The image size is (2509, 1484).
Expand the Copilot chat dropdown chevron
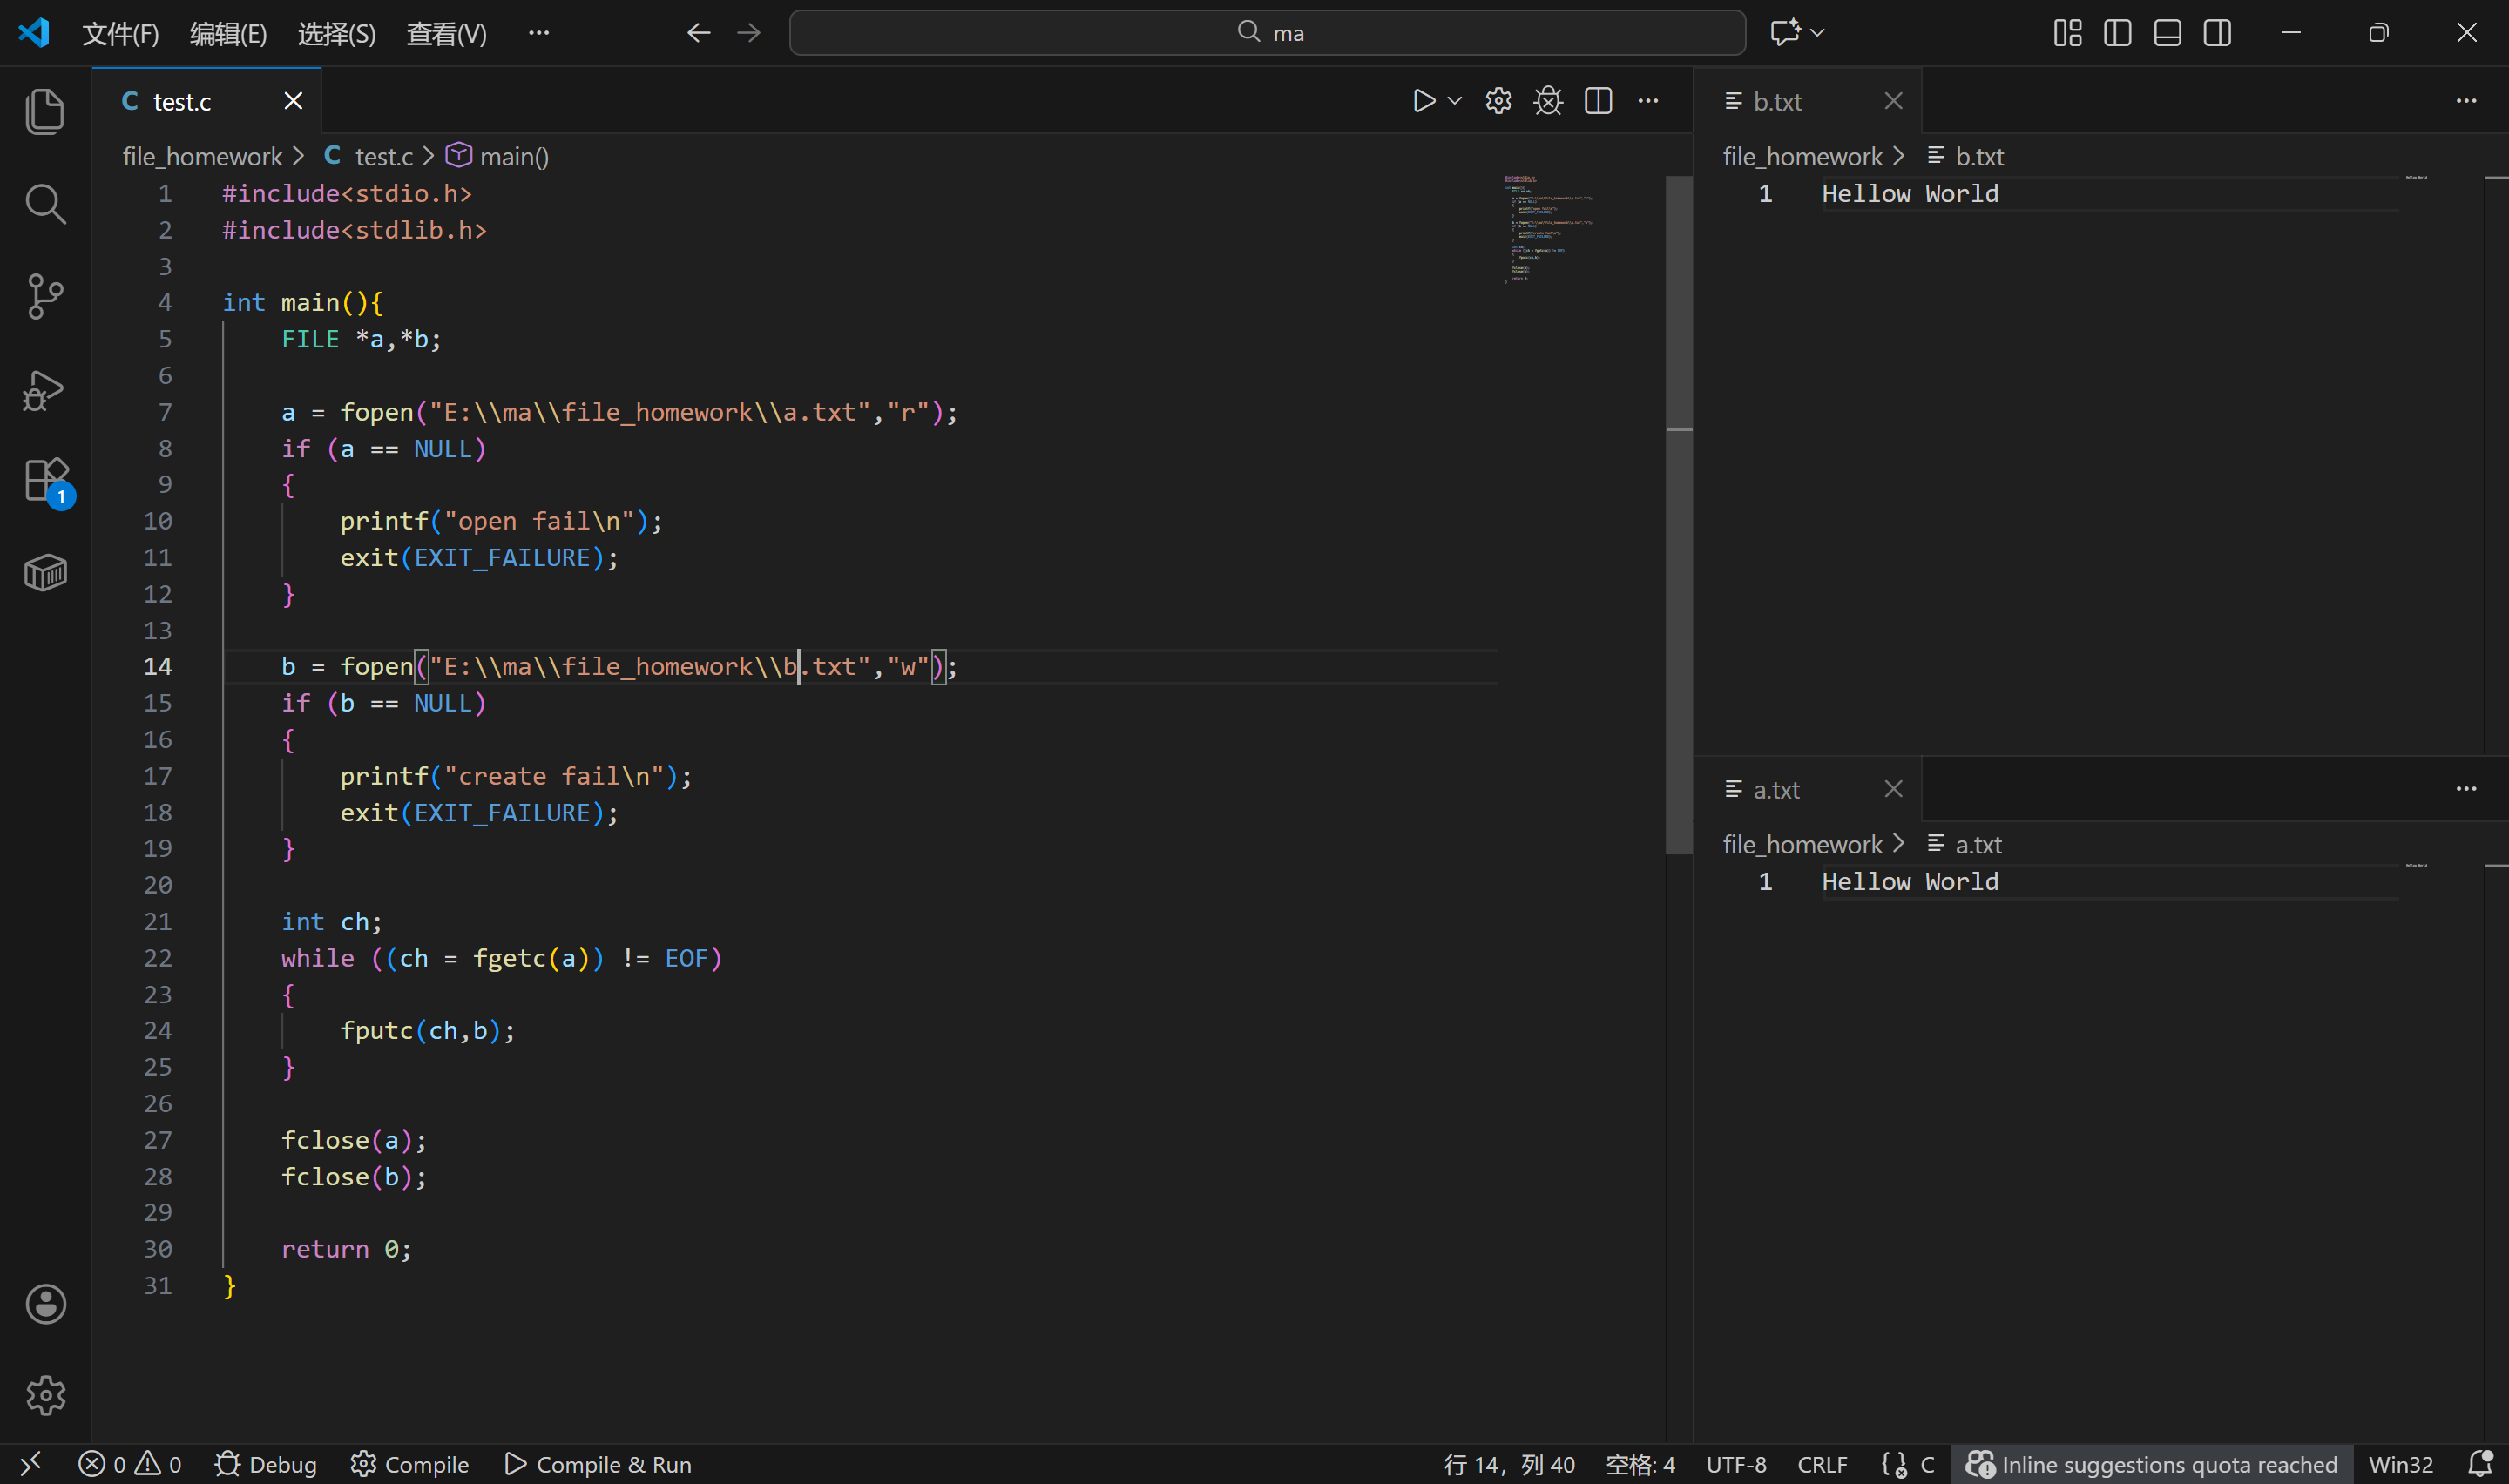tap(1818, 33)
